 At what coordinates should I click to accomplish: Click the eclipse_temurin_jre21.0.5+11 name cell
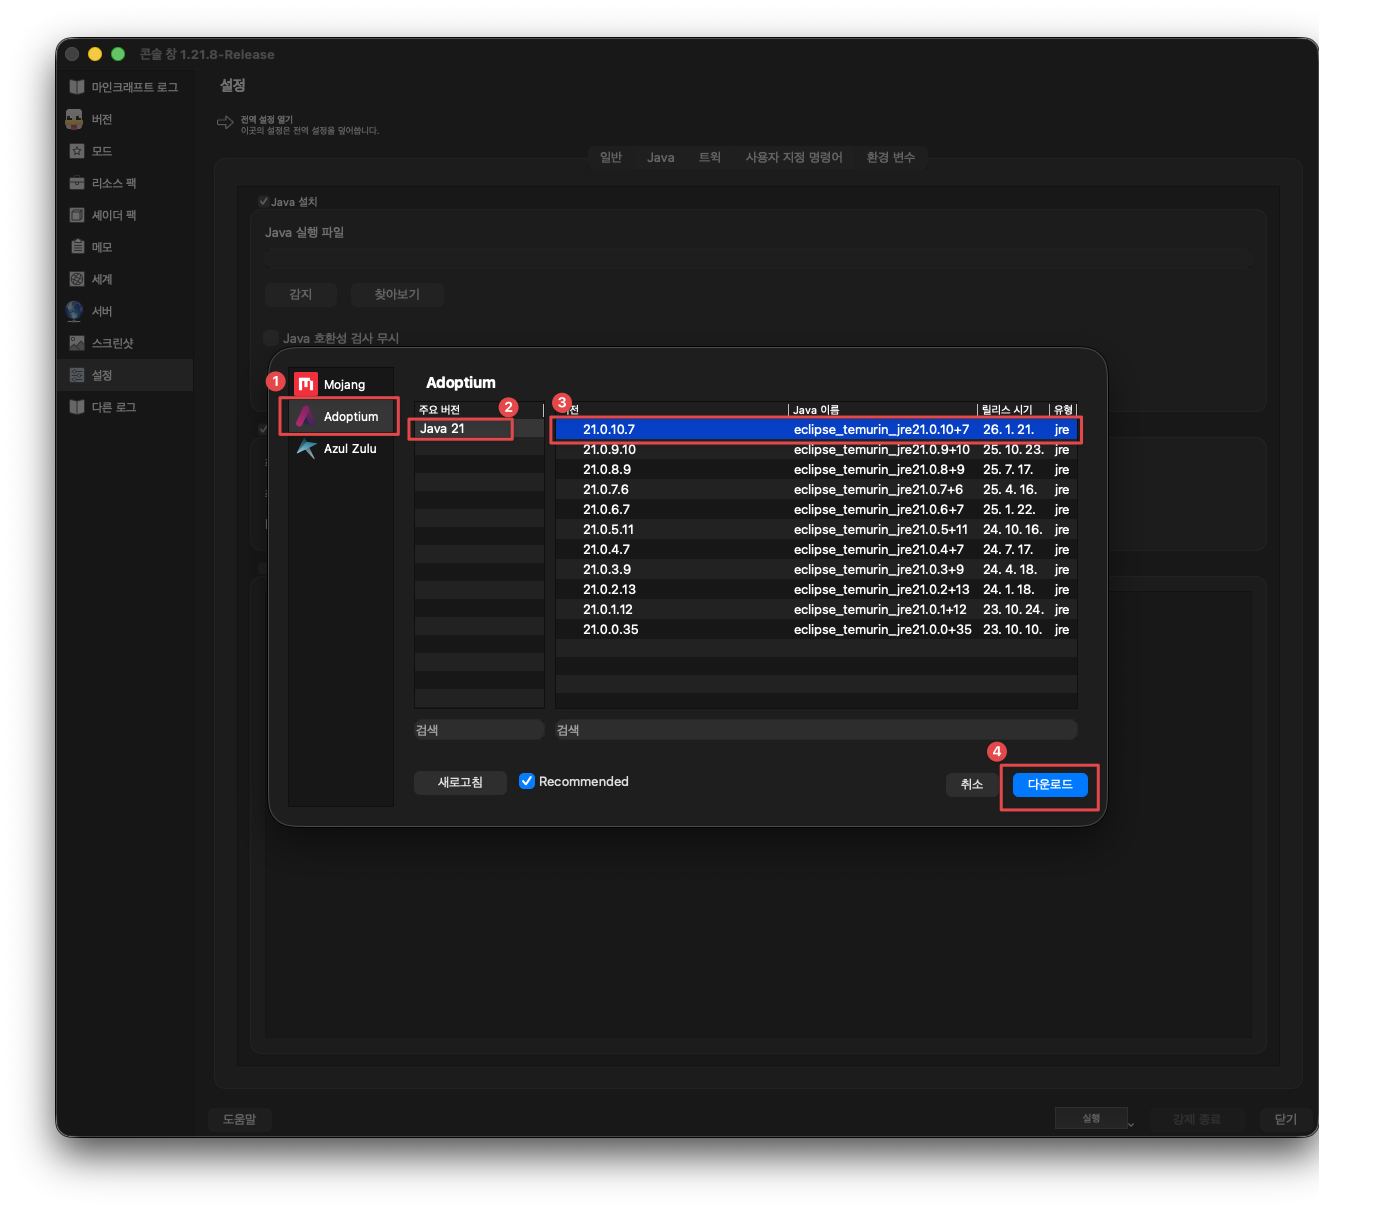coord(881,529)
